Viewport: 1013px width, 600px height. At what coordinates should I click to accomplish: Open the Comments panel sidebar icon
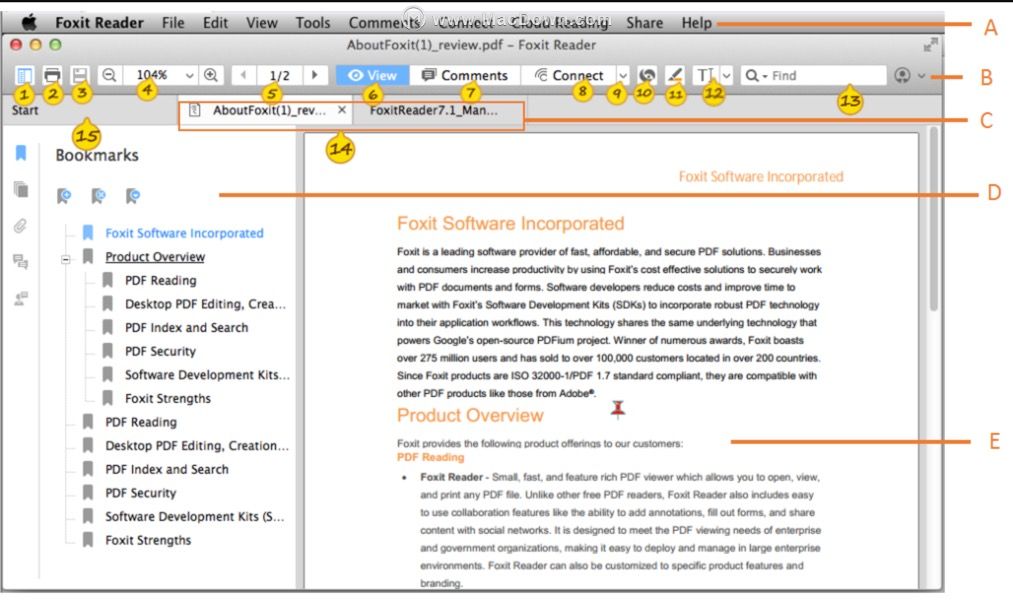point(21,262)
